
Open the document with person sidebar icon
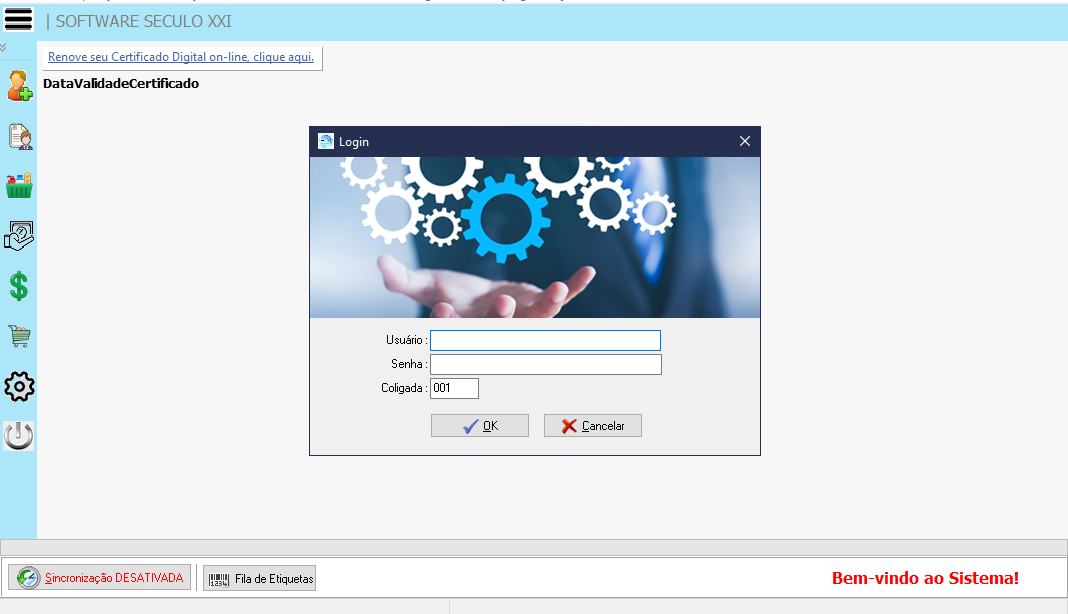coord(19,136)
